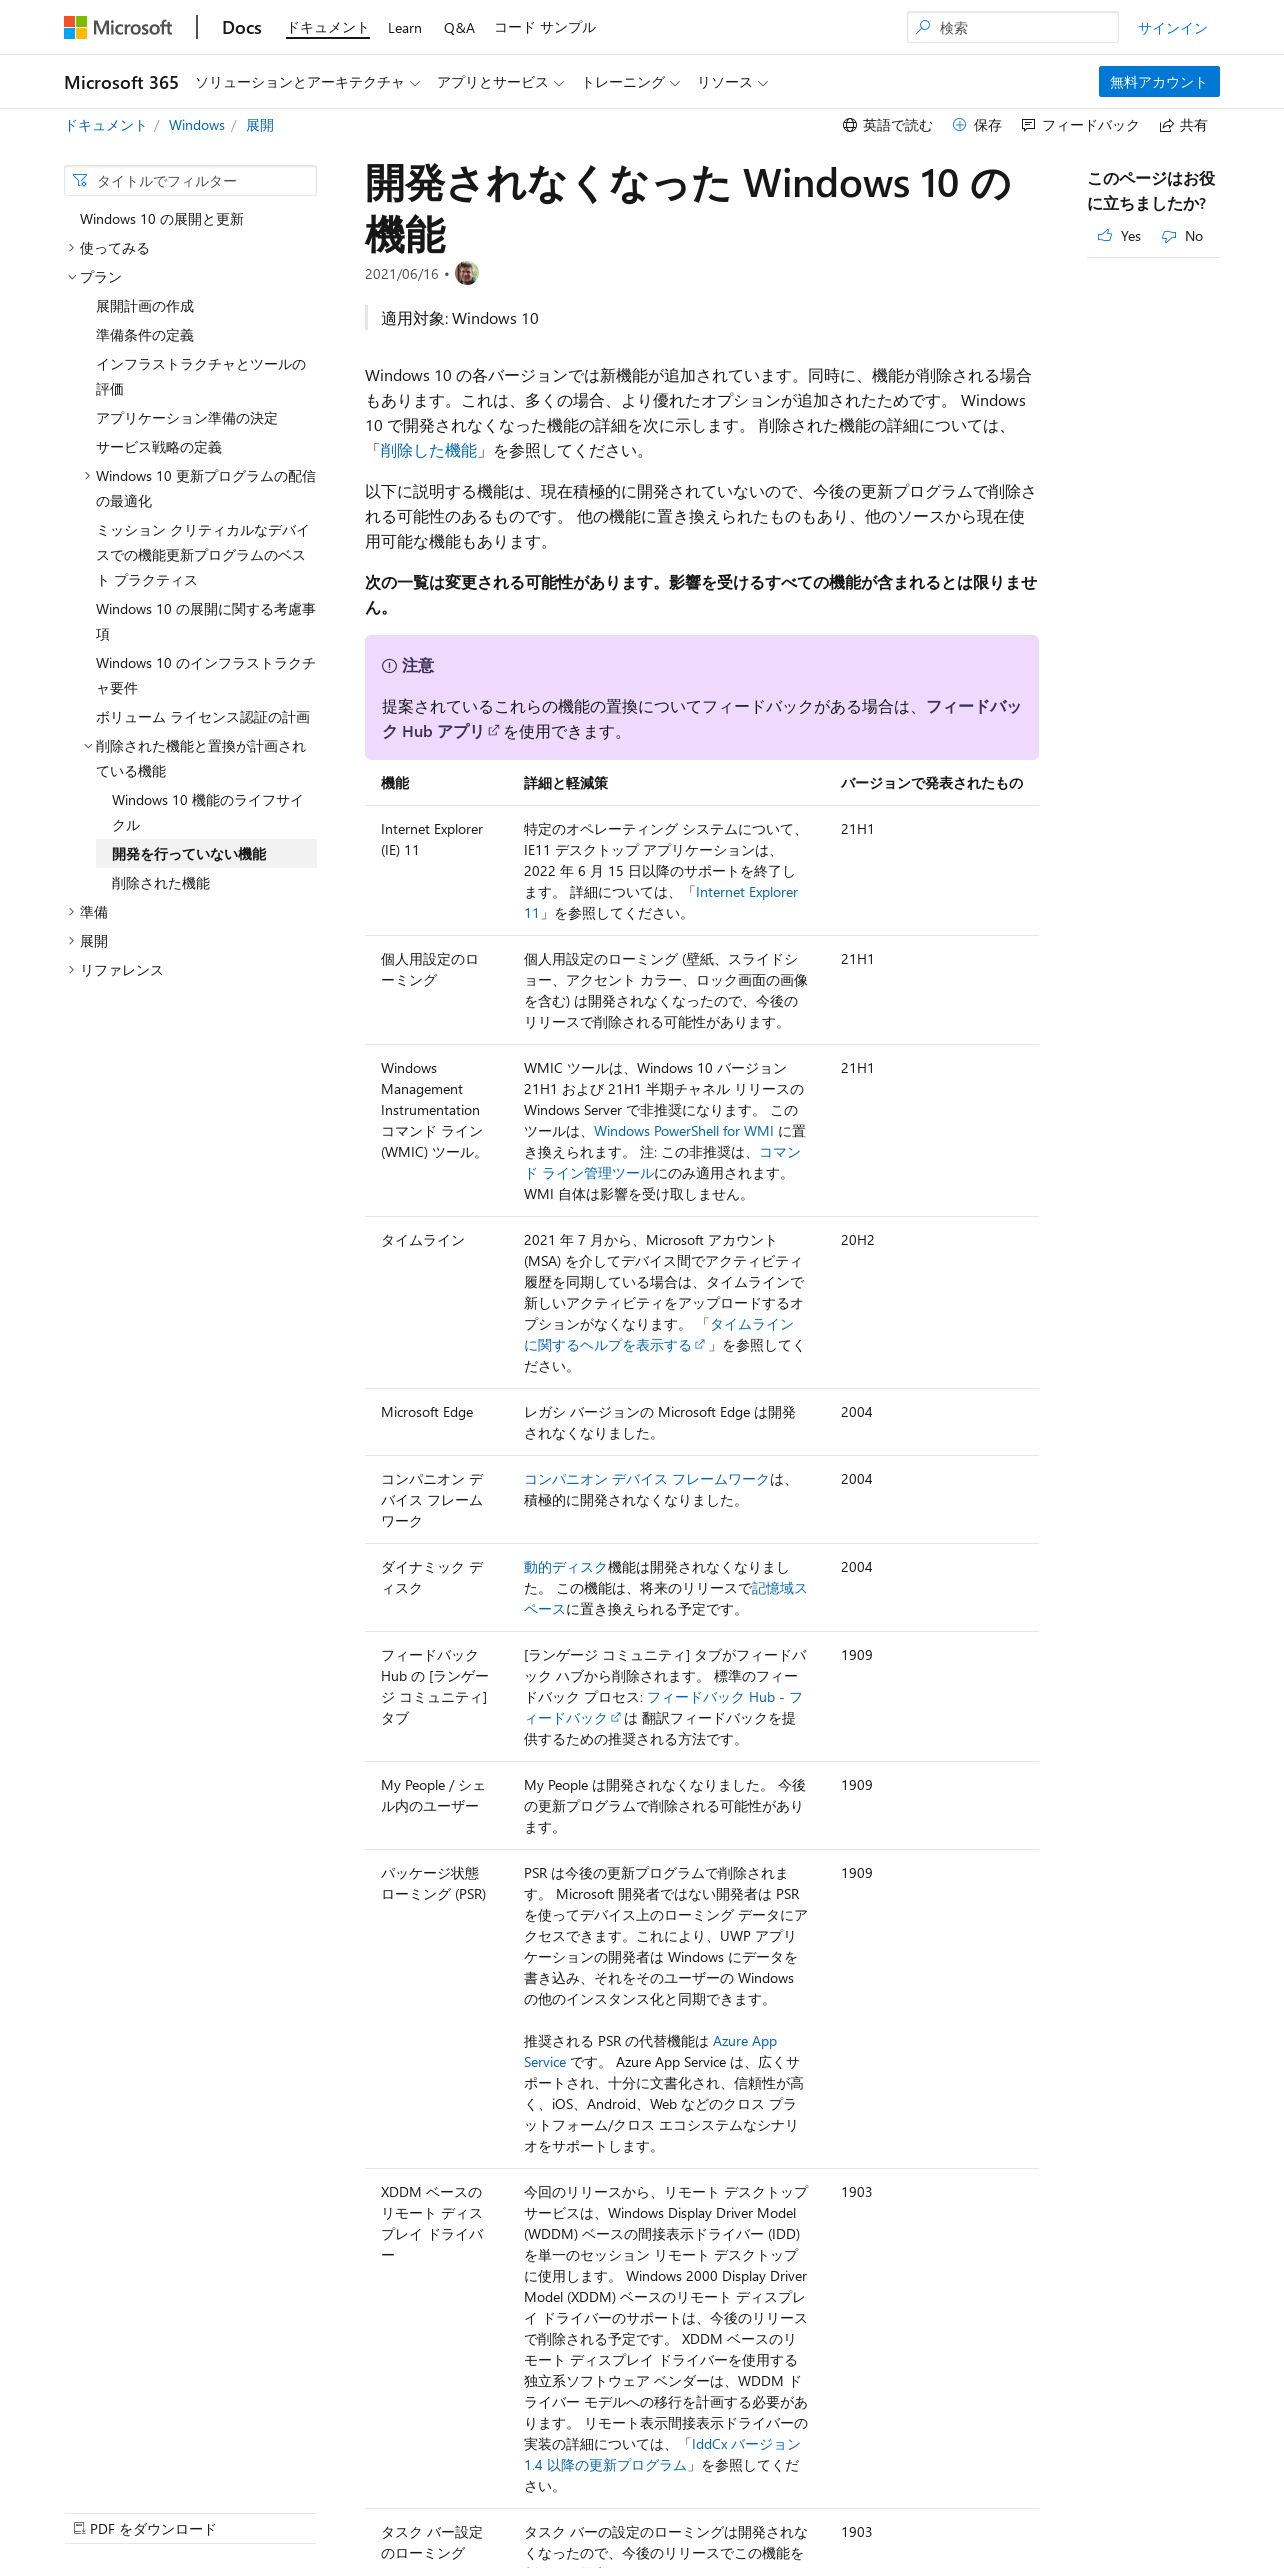1284x2568 pixels.
Task: Click external-link icon after フィードバック Hub アプリ
Action: click(493, 731)
